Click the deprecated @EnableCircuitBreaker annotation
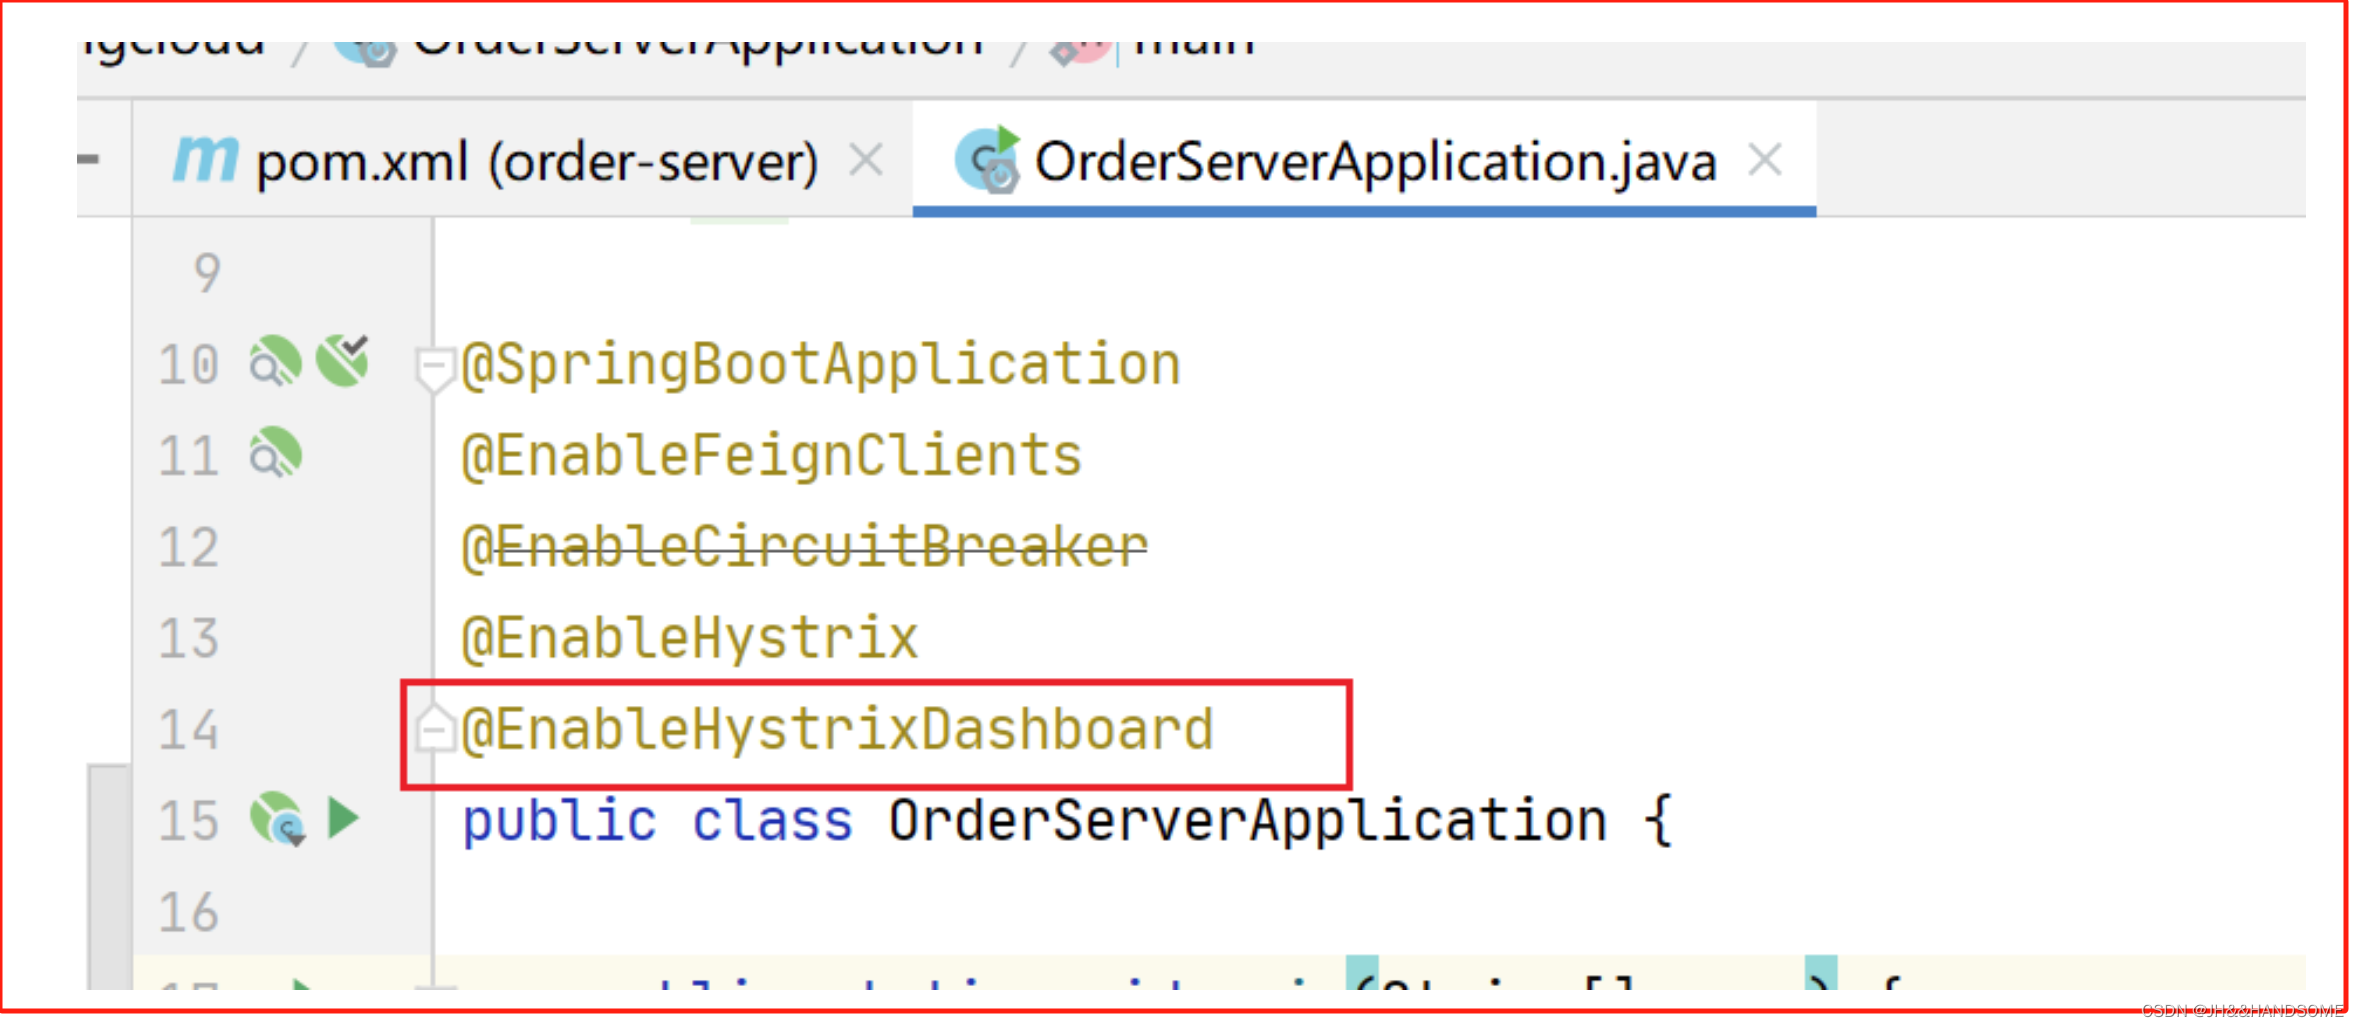The width and height of the screenshot is (2359, 1027). pyautogui.click(x=804, y=547)
